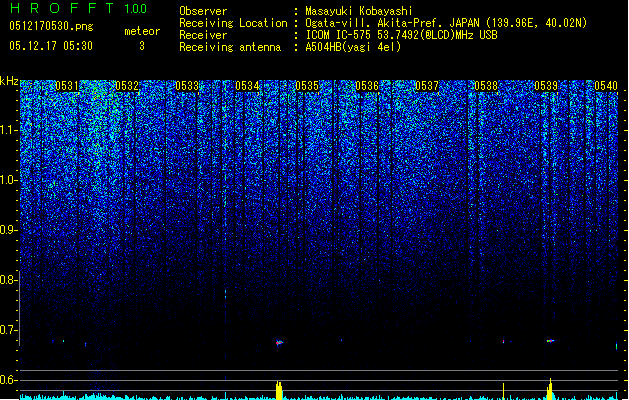
Task: Click the 0536 time marker
Action: [x=367, y=86]
